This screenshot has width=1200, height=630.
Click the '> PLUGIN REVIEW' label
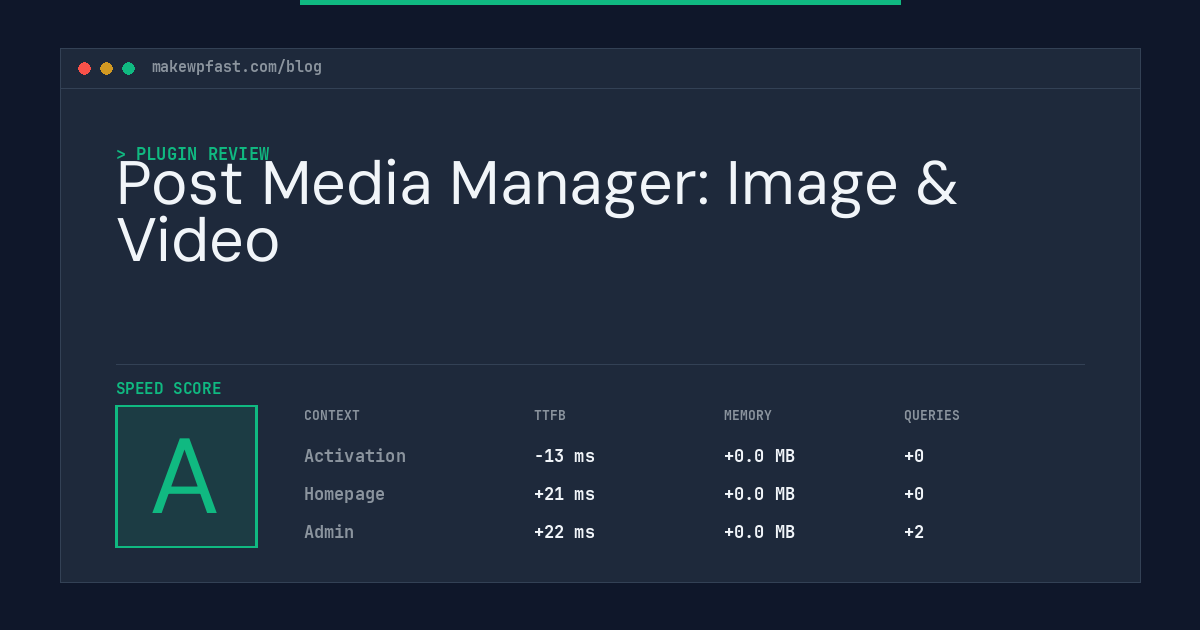(193, 154)
